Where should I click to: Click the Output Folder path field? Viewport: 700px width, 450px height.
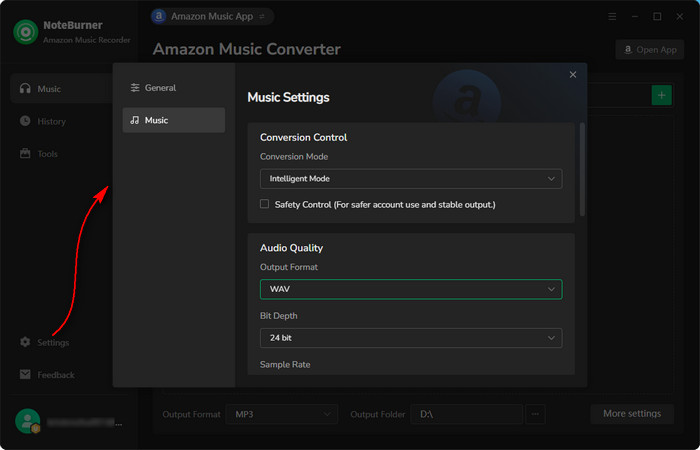coord(467,414)
